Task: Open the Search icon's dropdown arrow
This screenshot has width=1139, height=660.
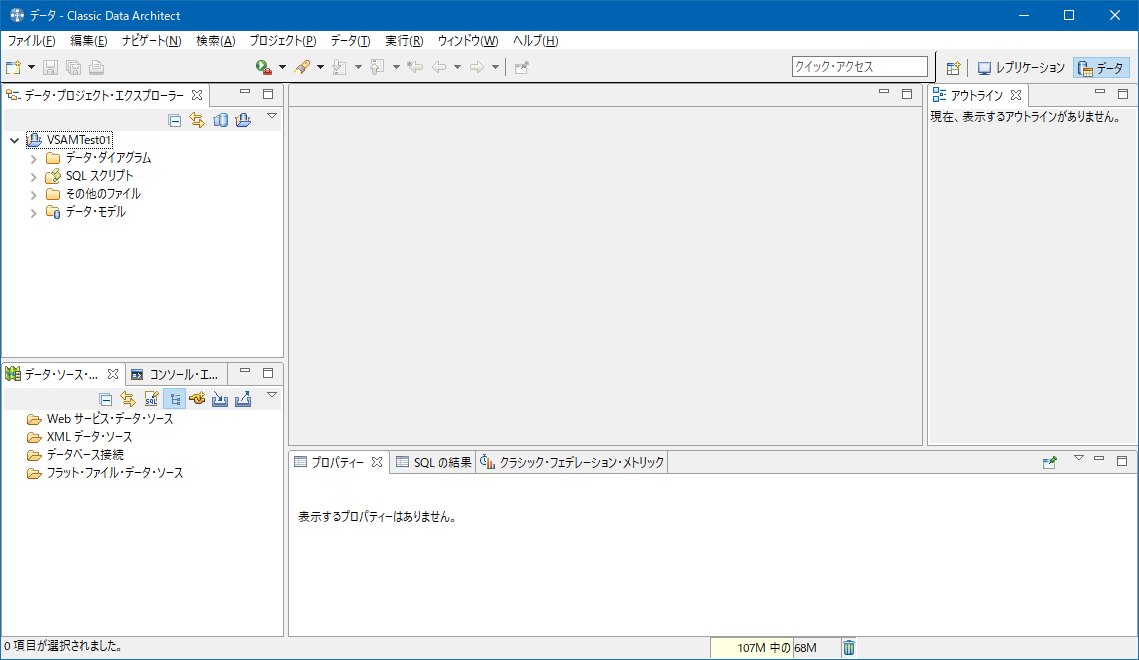Action: coord(320,68)
